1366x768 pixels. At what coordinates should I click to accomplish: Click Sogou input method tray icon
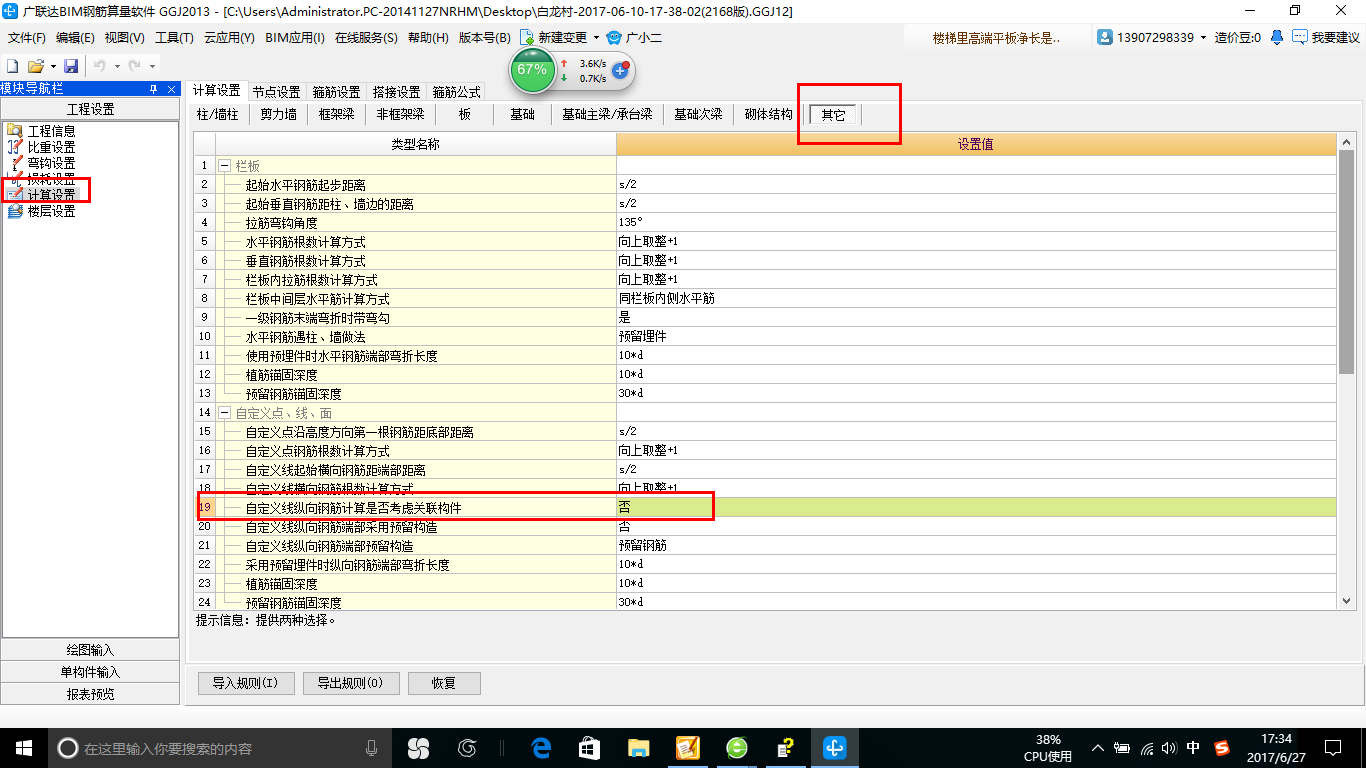pos(1222,748)
